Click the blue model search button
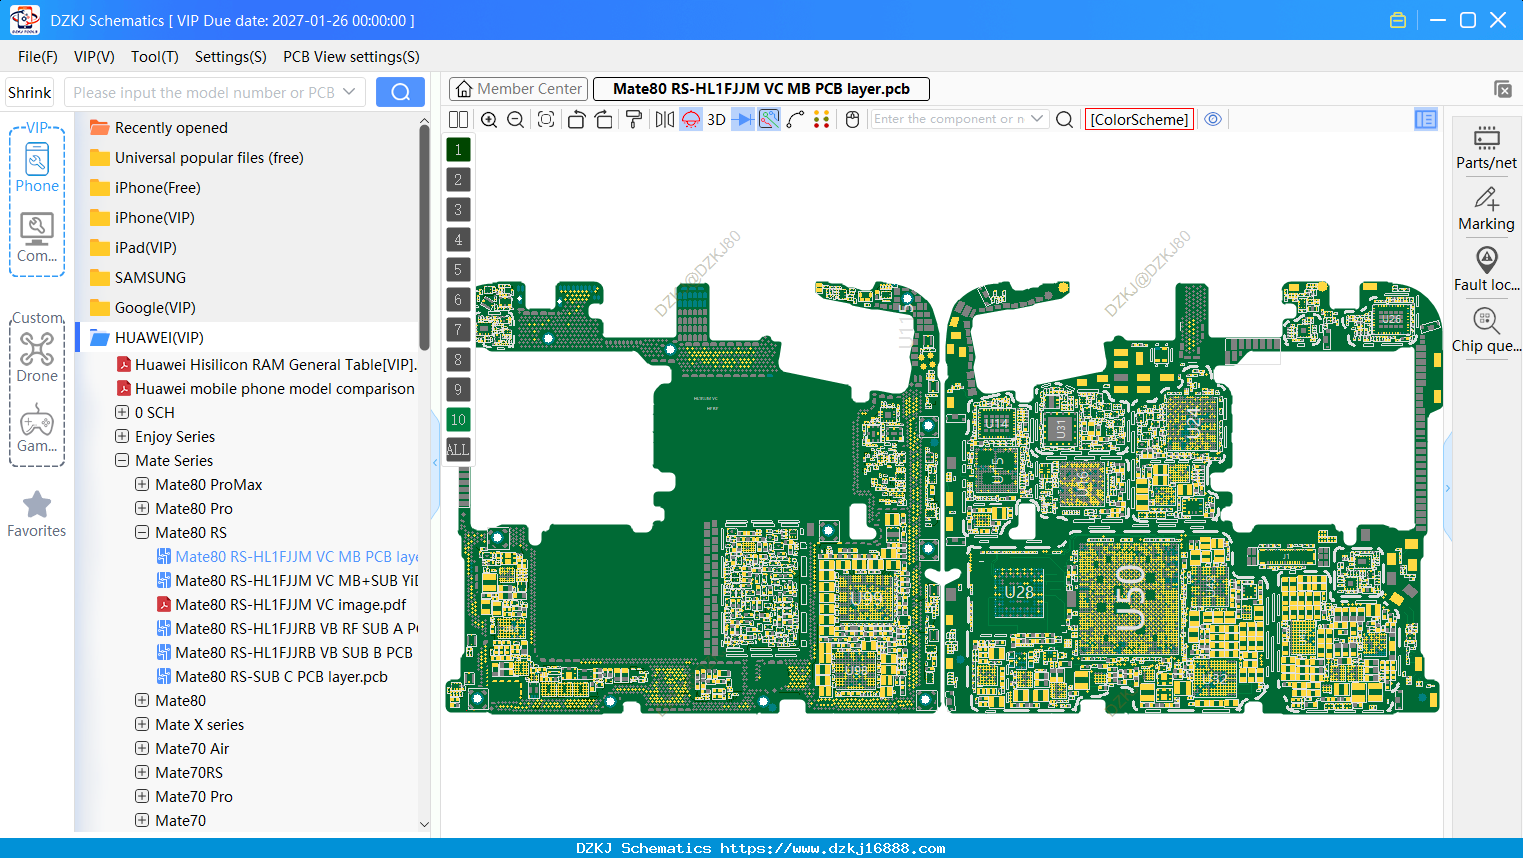This screenshot has width=1523, height=858. pos(400,92)
